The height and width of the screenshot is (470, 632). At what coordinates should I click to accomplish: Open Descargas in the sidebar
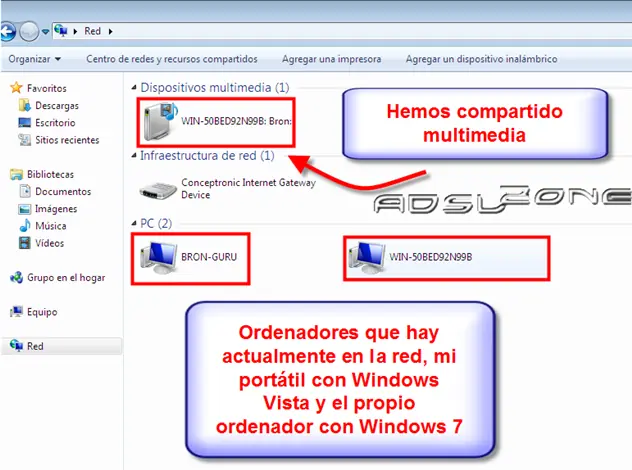[57, 106]
